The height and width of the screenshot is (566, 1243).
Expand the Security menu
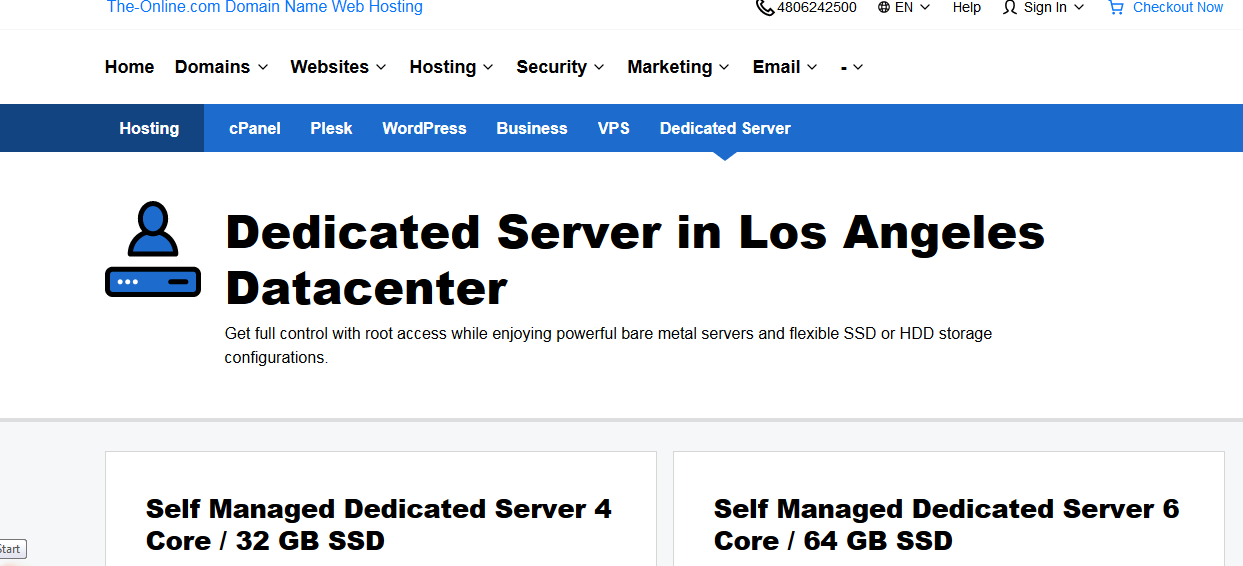(560, 67)
